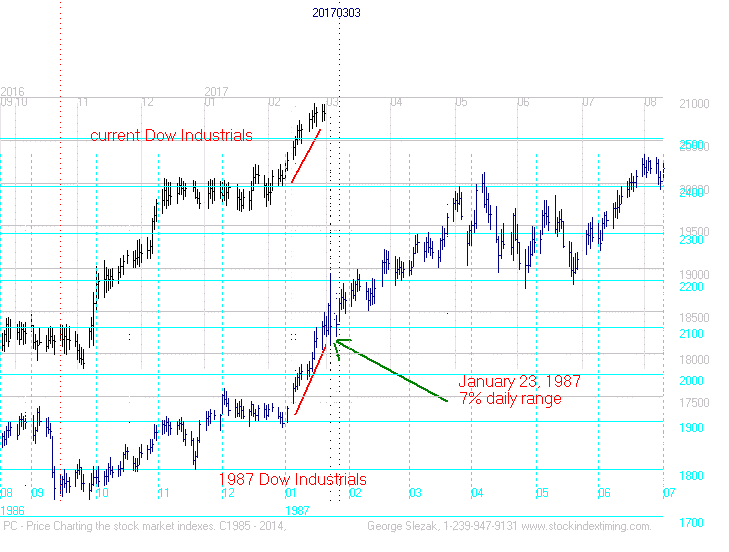Click the 20170303 date label at top
This screenshot has height=552, width=729.
[x=336, y=13]
